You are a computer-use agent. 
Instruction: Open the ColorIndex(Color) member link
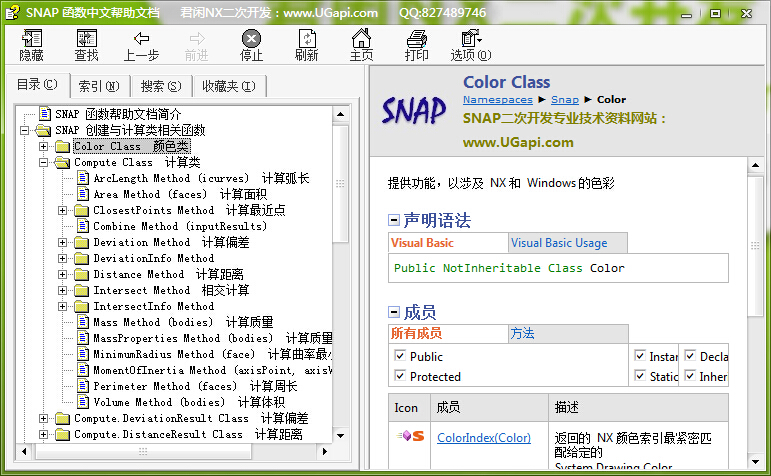click(x=484, y=437)
